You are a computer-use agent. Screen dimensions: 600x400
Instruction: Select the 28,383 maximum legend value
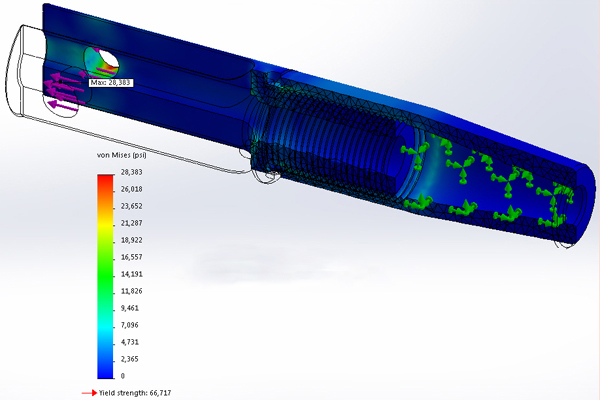point(130,173)
